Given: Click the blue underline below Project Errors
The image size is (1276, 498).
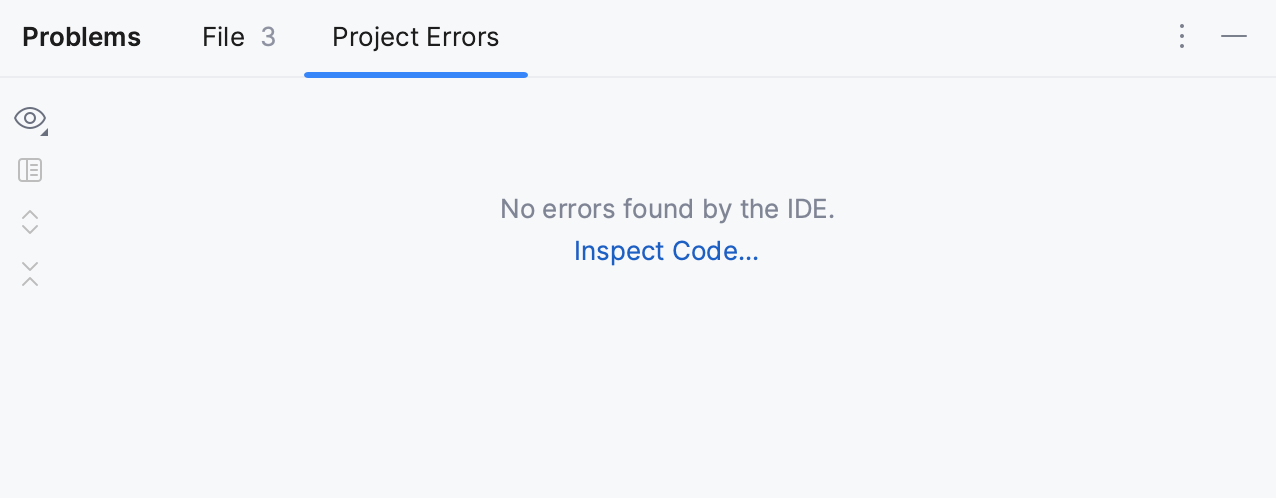Looking at the screenshot, I should coord(415,74).
